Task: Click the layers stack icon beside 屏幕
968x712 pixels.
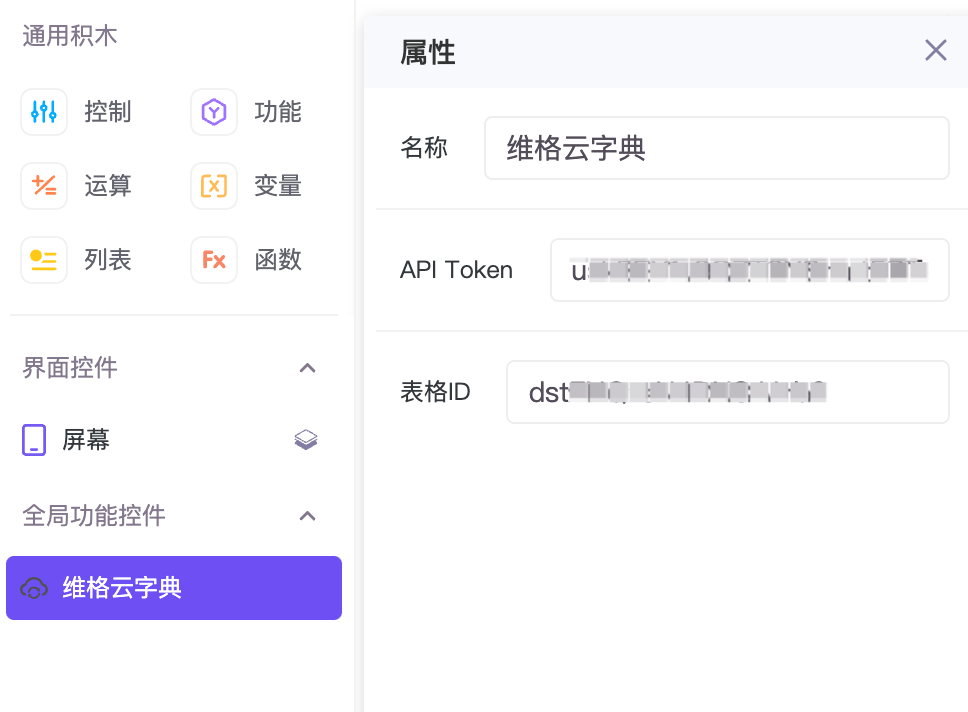Action: tap(306, 440)
